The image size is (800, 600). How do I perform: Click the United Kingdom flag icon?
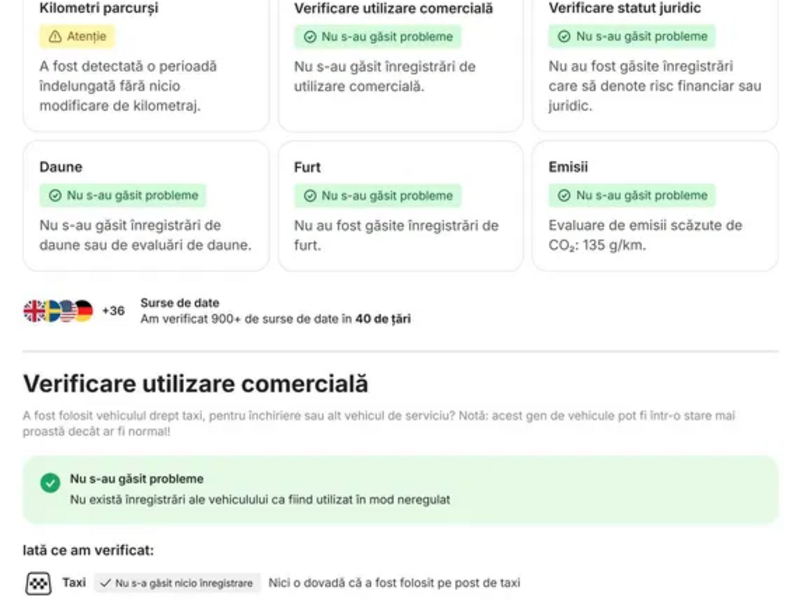(x=34, y=311)
